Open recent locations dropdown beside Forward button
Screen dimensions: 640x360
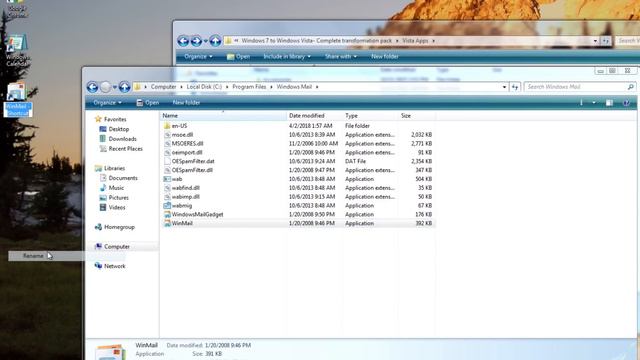(x=115, y=87)
